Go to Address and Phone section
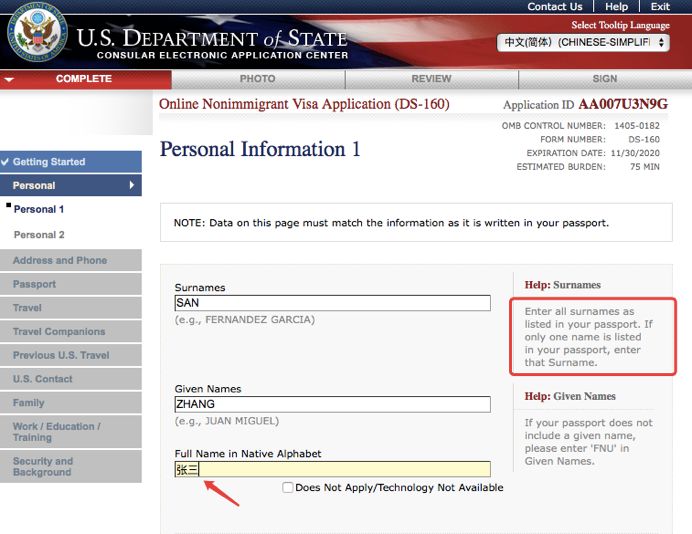The height and width of the screenshot is (534, 692). 71,260
